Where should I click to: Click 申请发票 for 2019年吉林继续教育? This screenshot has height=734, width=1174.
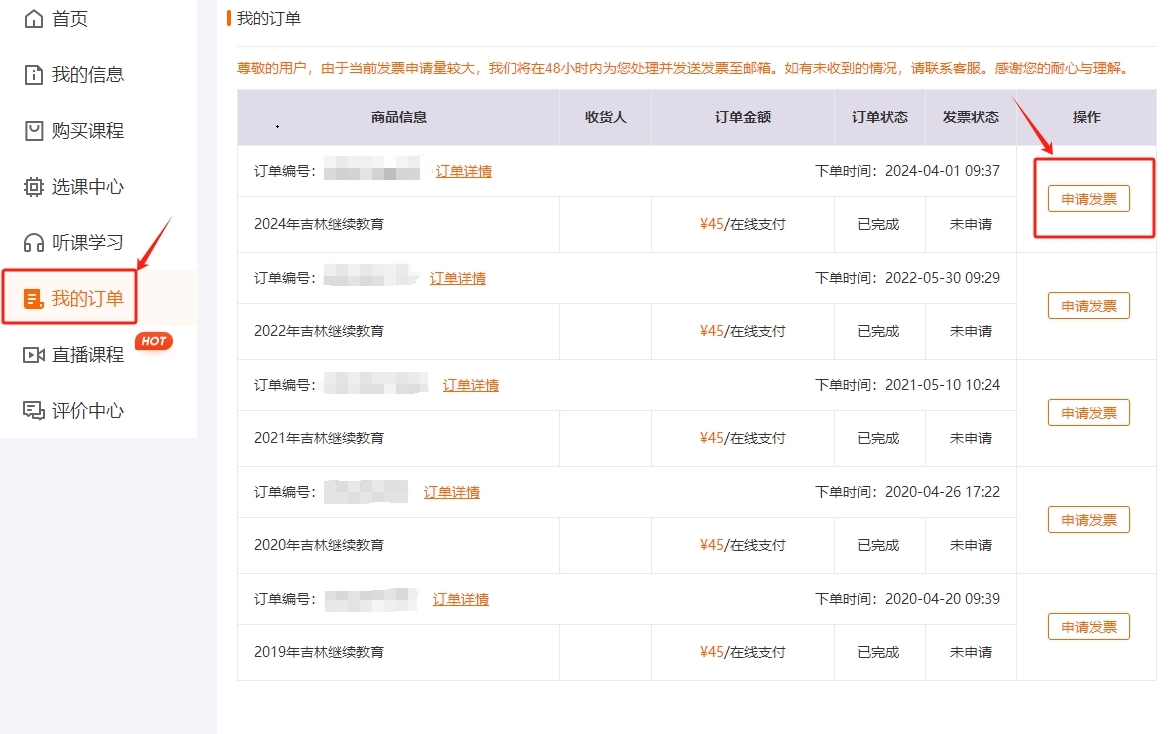pyautogui.click(x=1088, y=627)
